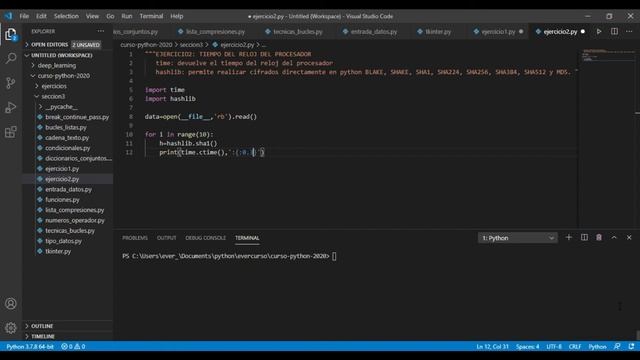Open terminal selector 1: Python dropdown

tap(518, 238)
